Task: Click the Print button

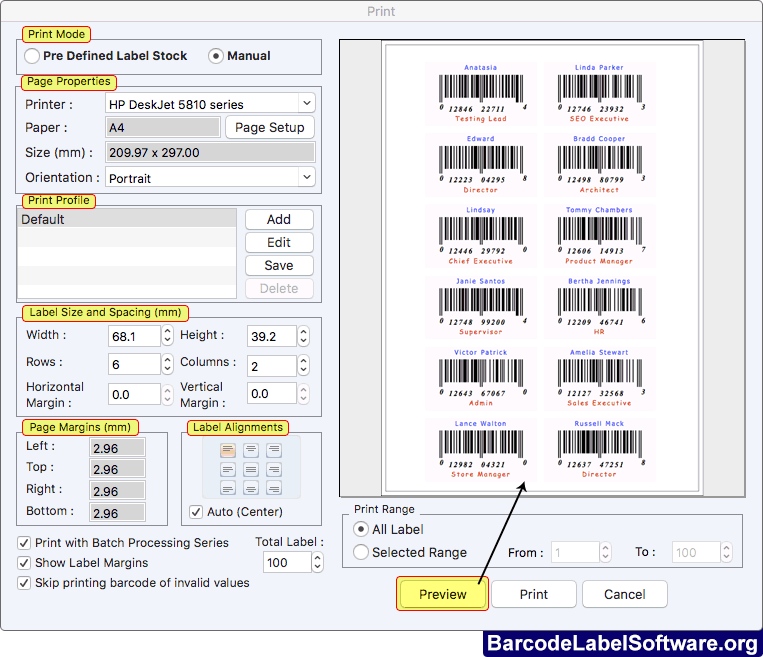Action: coord(534,594)
